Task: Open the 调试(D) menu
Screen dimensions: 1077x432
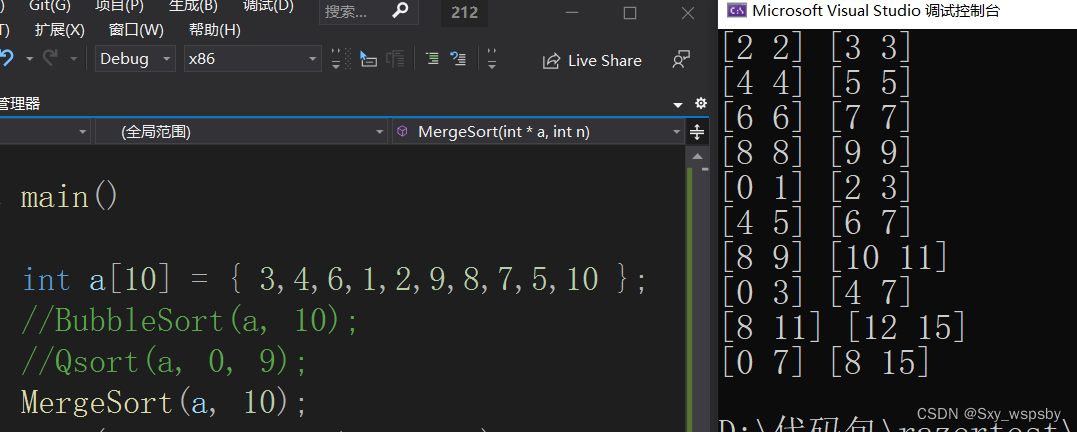Action: (x=268, y=6)
